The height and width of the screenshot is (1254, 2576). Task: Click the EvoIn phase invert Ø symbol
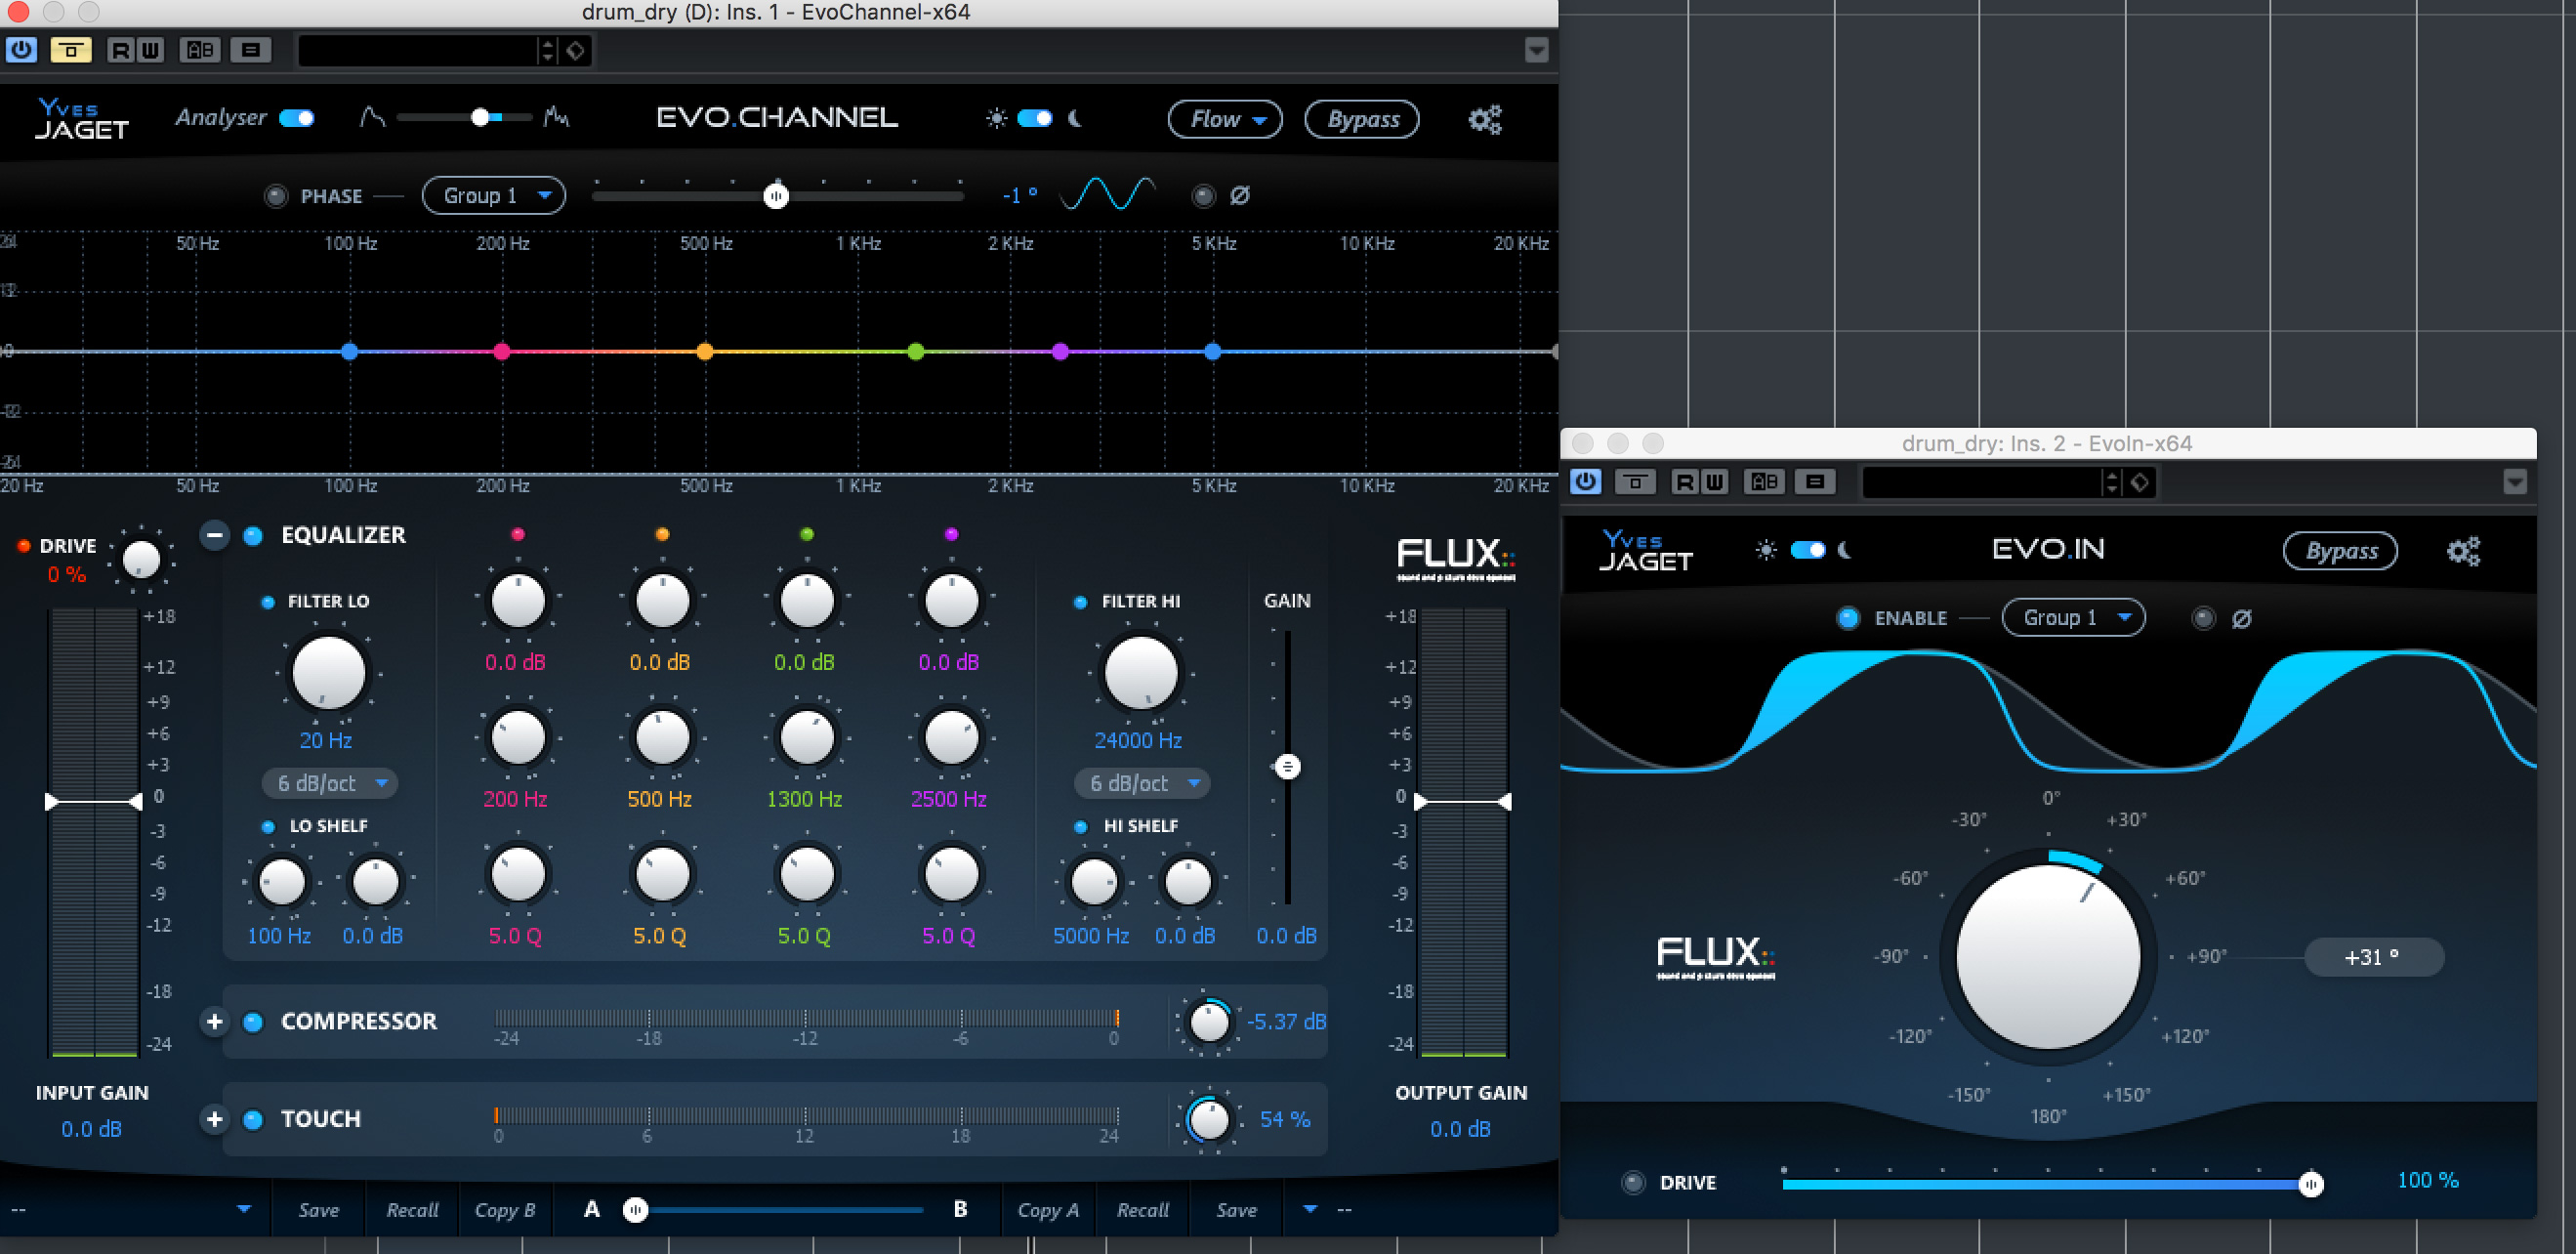tap(2242, 618)
